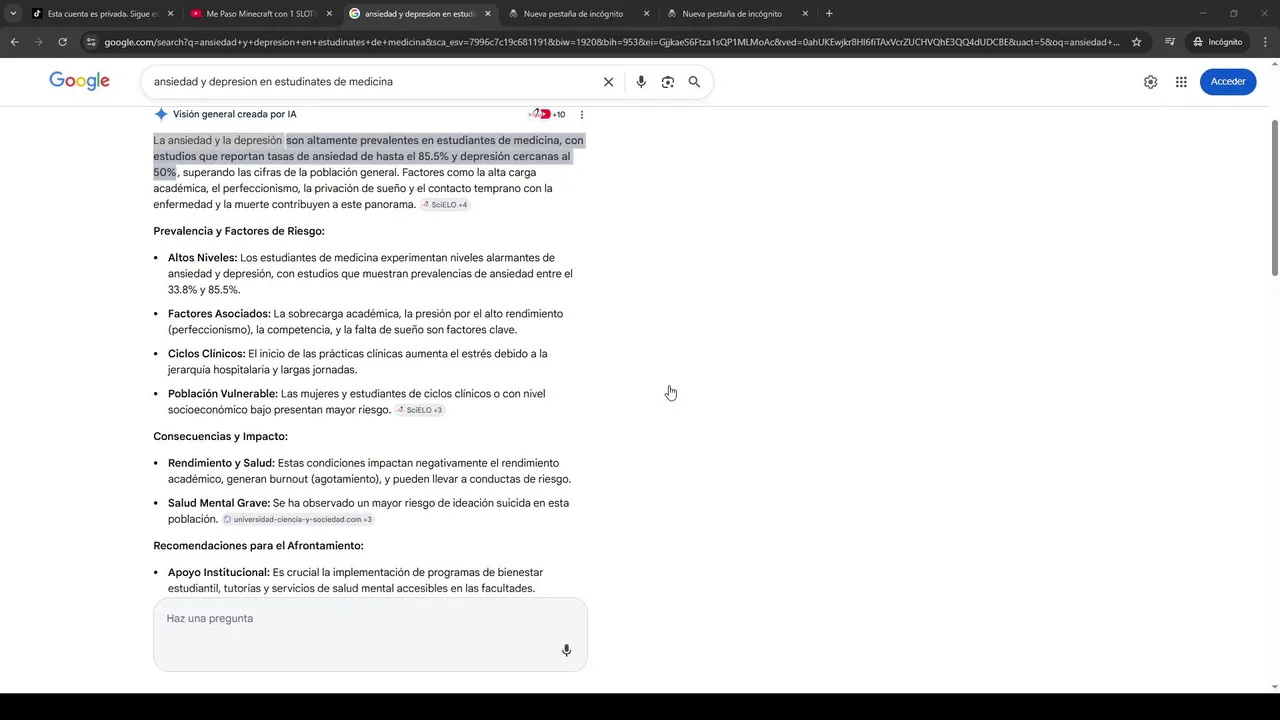This screenshot has height=720, width=1280.
Task: Close the last incognito new tab
Action: tap(805, 14)
